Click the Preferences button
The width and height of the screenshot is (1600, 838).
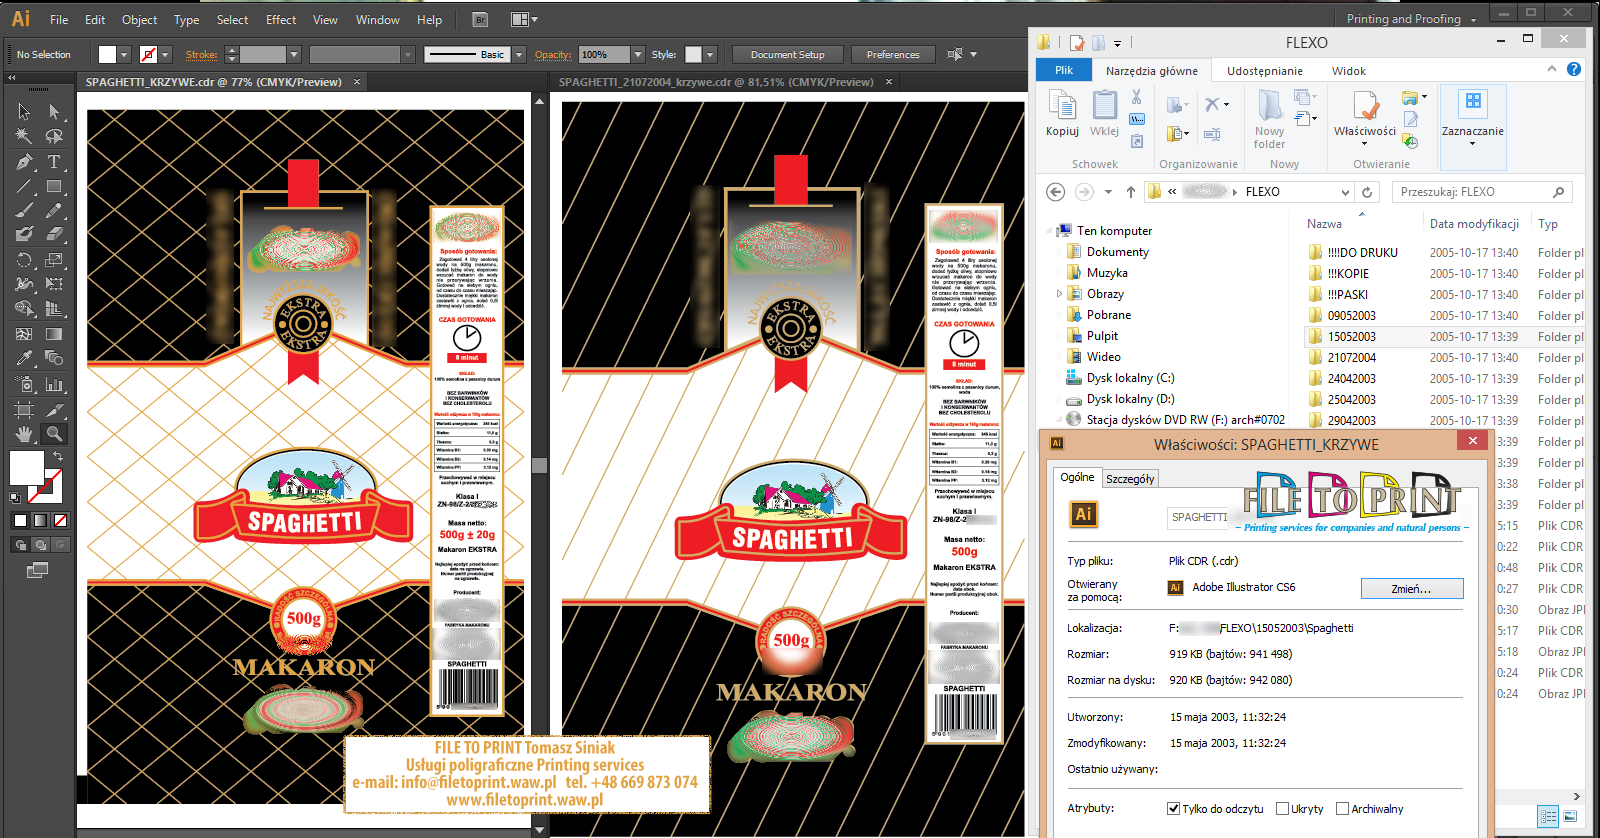(x=893, y=55)
